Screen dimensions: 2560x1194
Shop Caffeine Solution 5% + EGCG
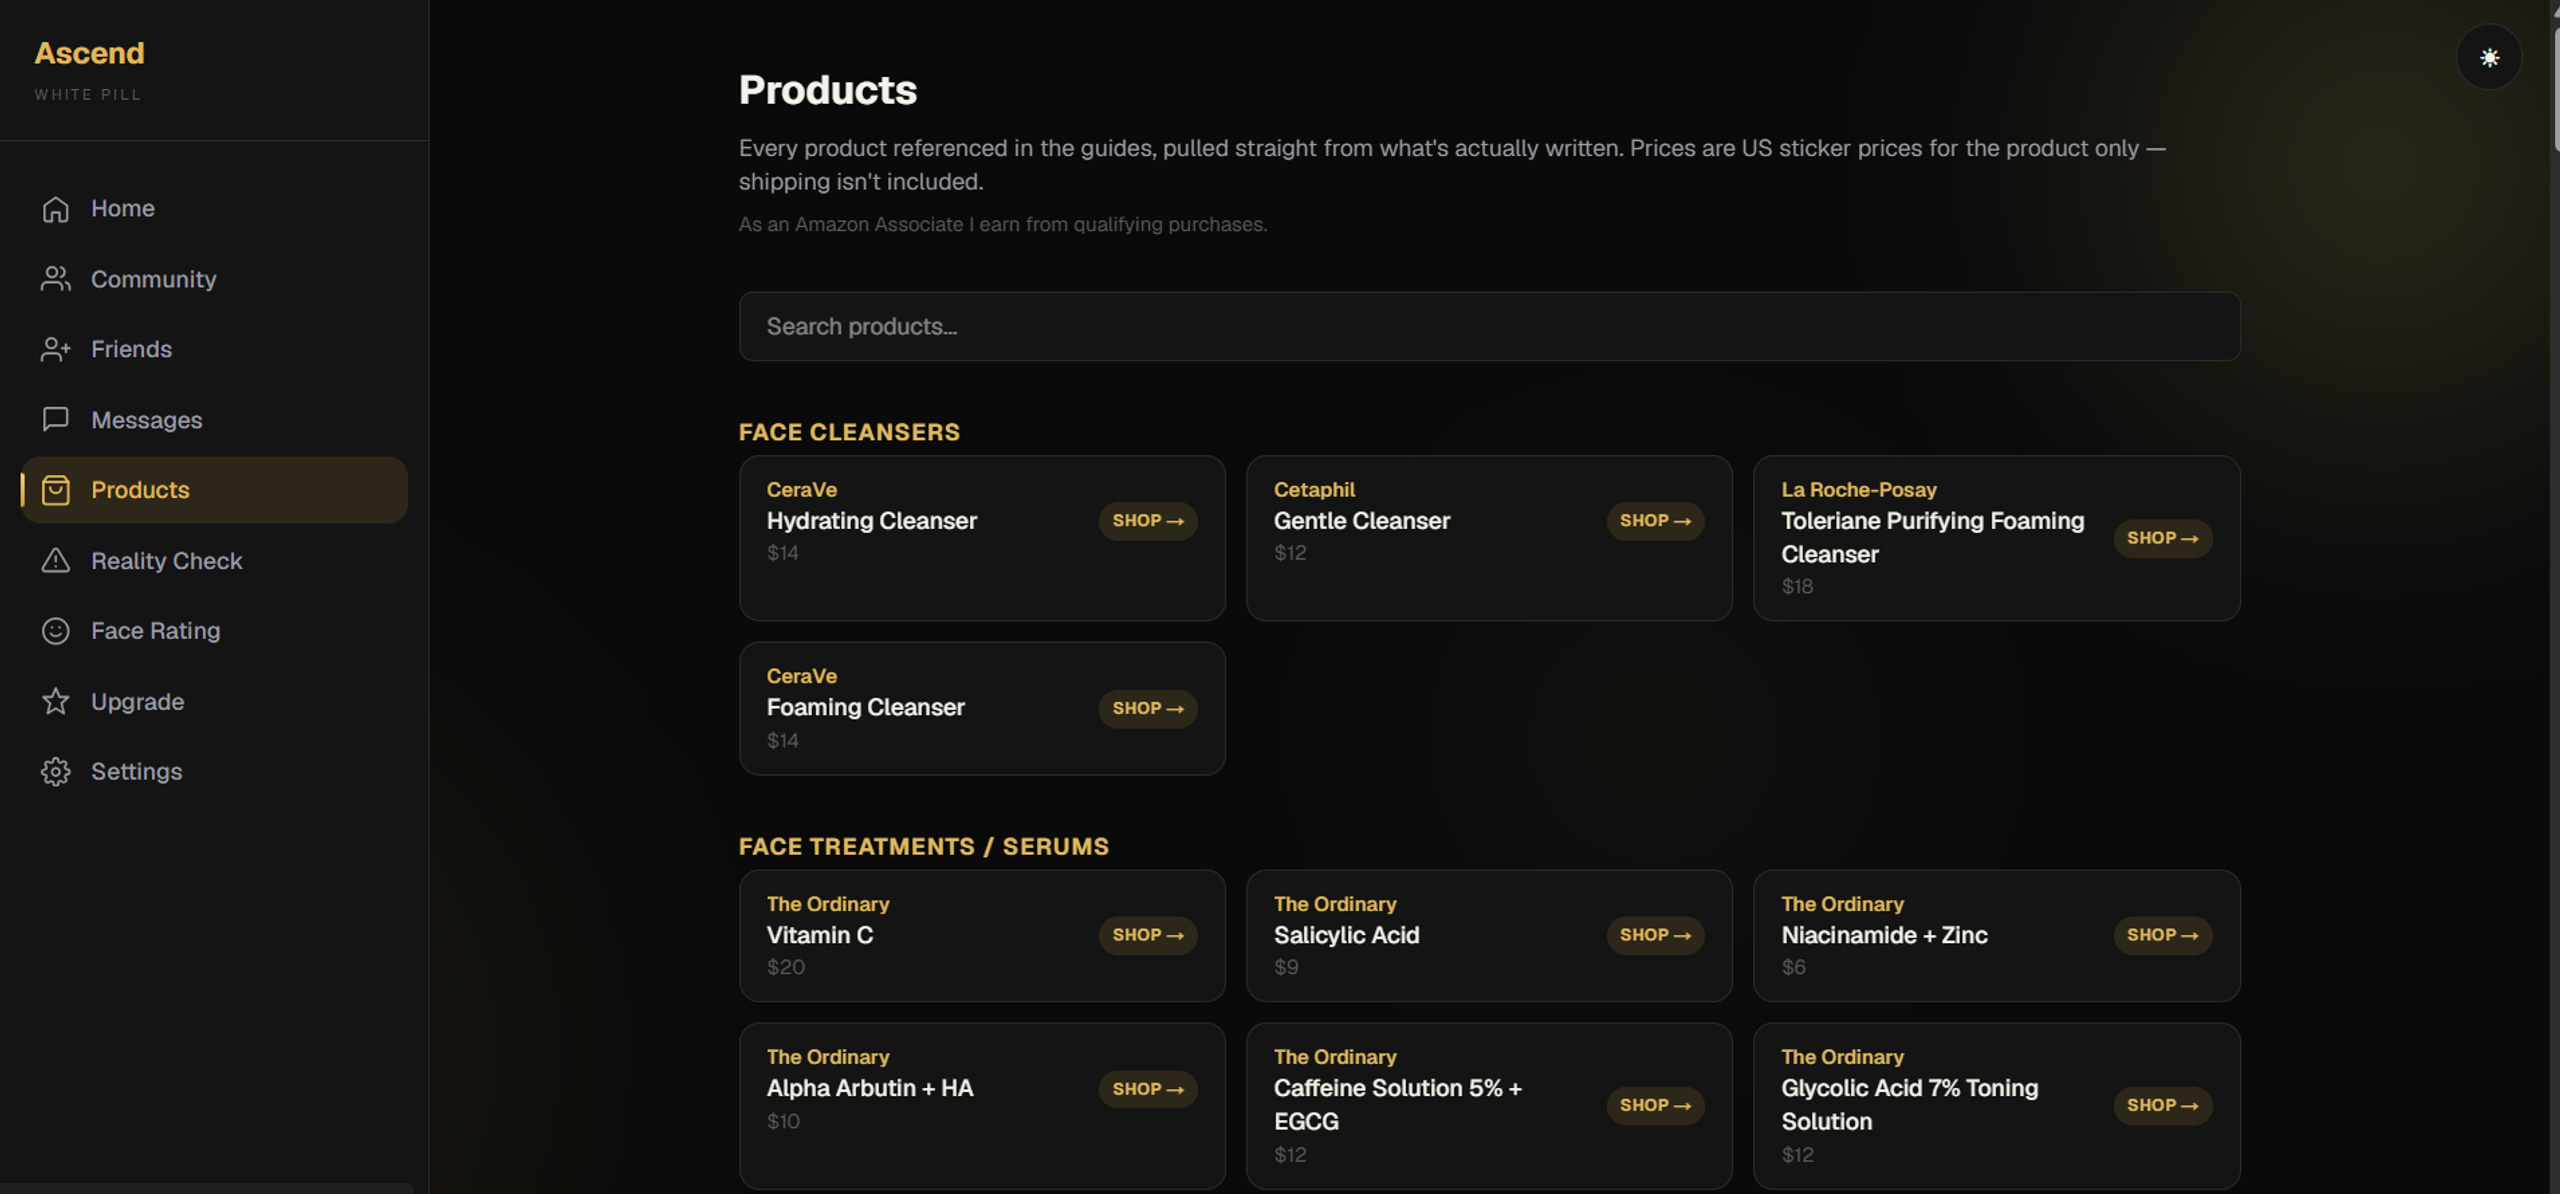tap(1655, 1105)
